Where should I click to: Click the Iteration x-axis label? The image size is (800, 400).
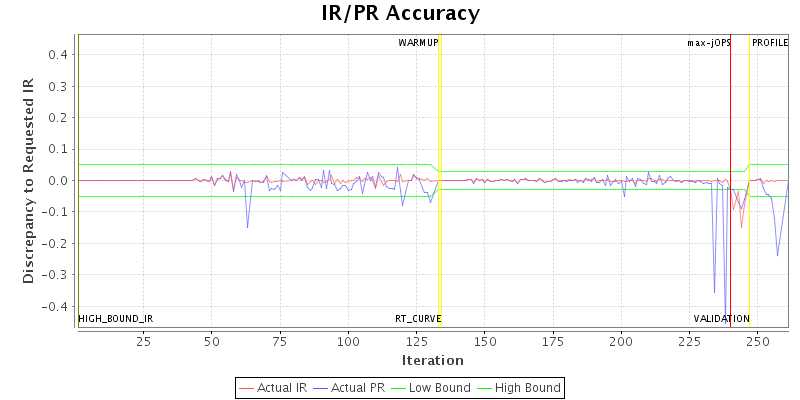[432, 360]
